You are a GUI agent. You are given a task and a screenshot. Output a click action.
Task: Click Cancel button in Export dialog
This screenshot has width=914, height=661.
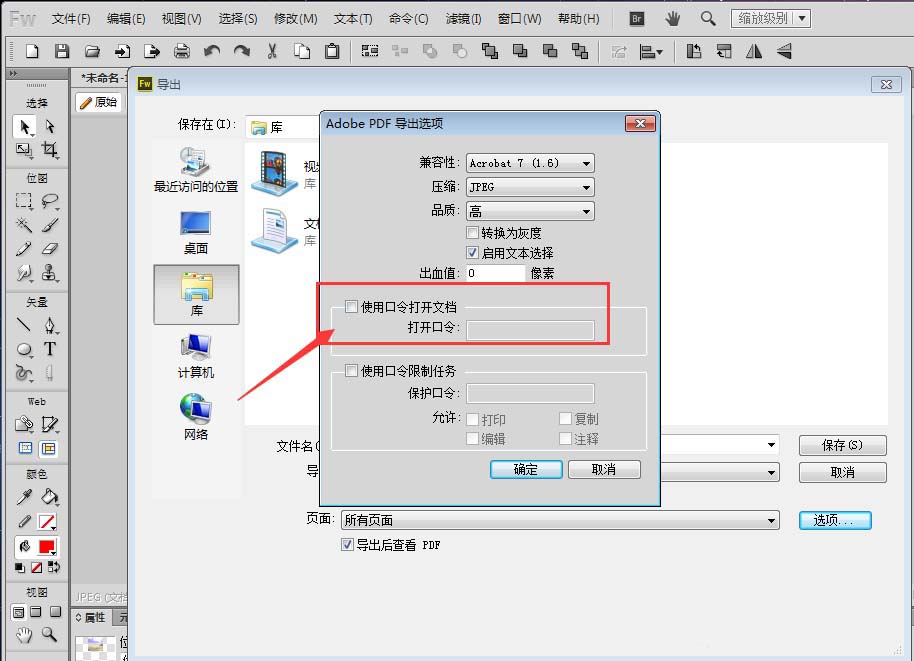842,472
